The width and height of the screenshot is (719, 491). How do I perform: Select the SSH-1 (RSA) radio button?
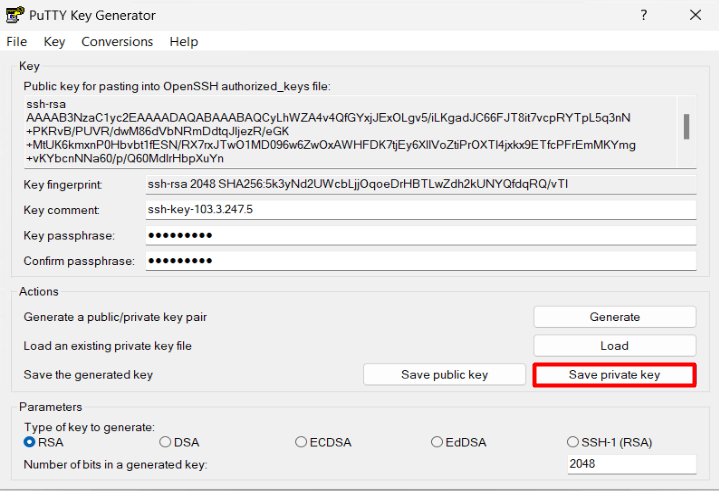point(572,442)
